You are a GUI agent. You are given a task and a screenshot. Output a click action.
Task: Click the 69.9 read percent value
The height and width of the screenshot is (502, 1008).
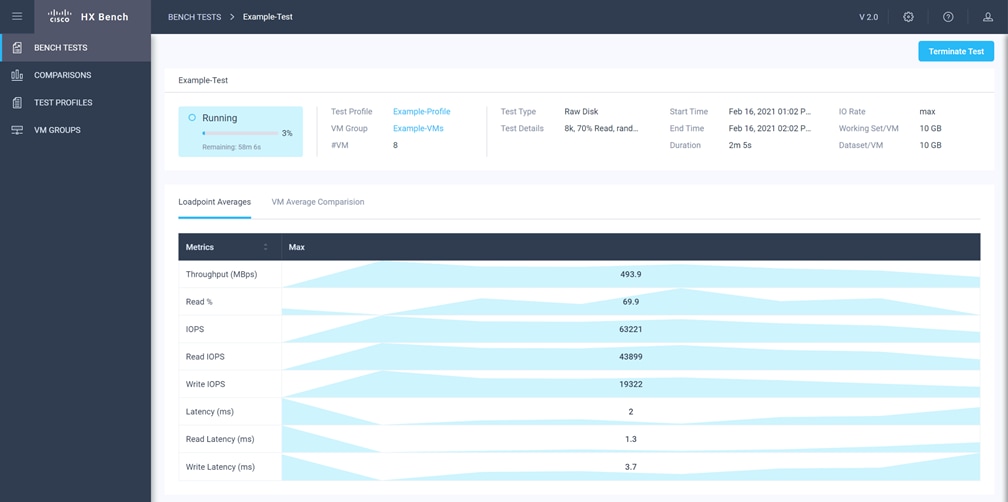pos(631,301)
